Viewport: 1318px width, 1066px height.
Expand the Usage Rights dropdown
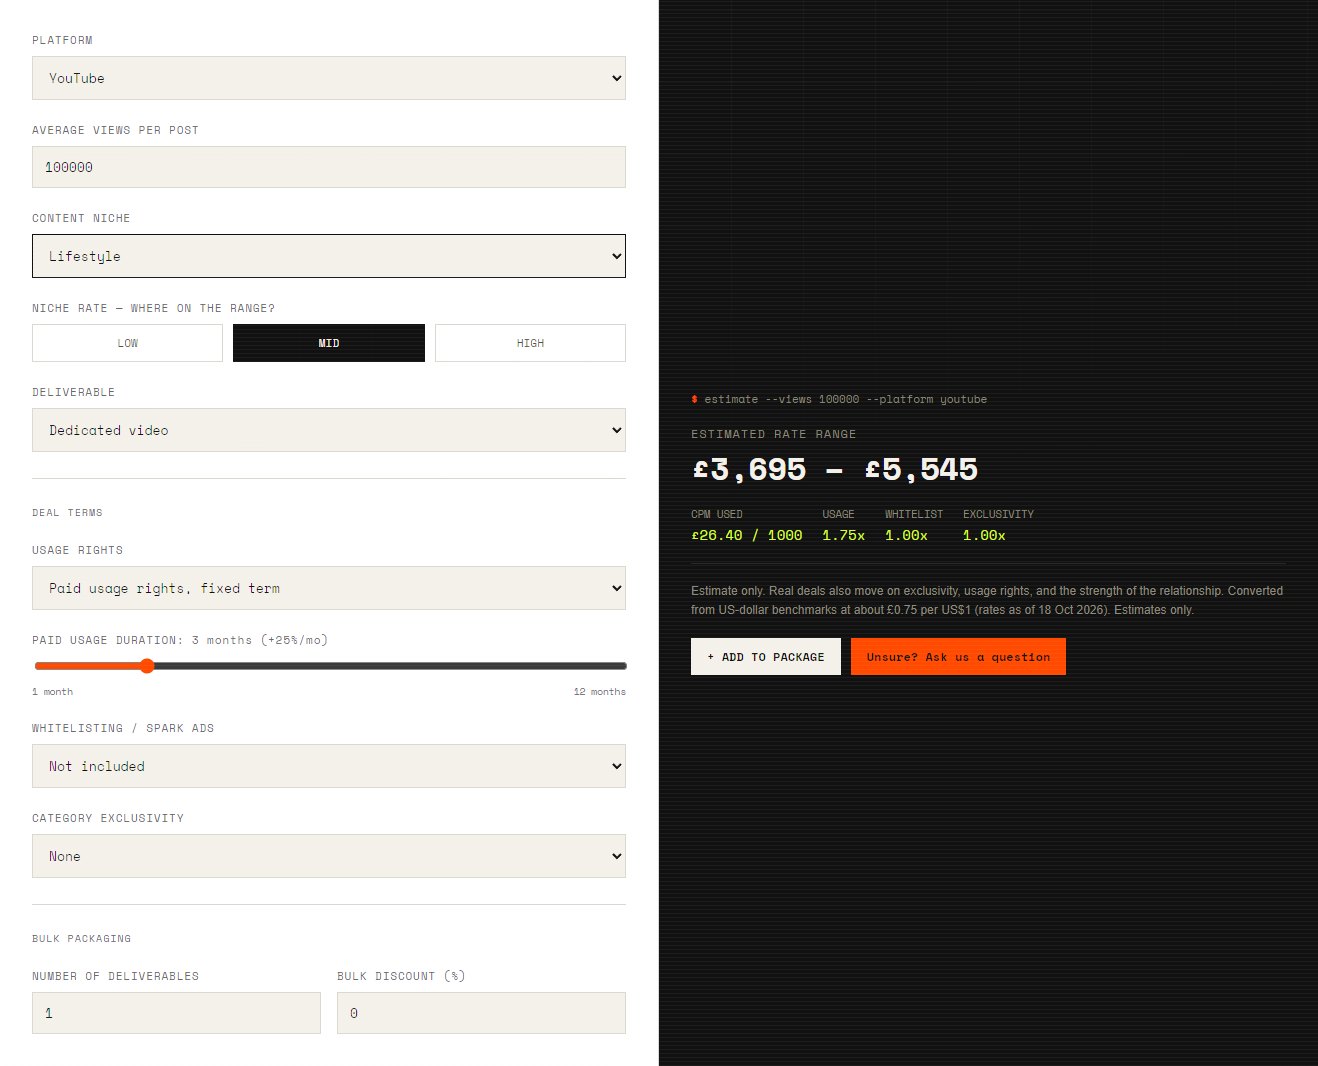(x=329, y=588)
